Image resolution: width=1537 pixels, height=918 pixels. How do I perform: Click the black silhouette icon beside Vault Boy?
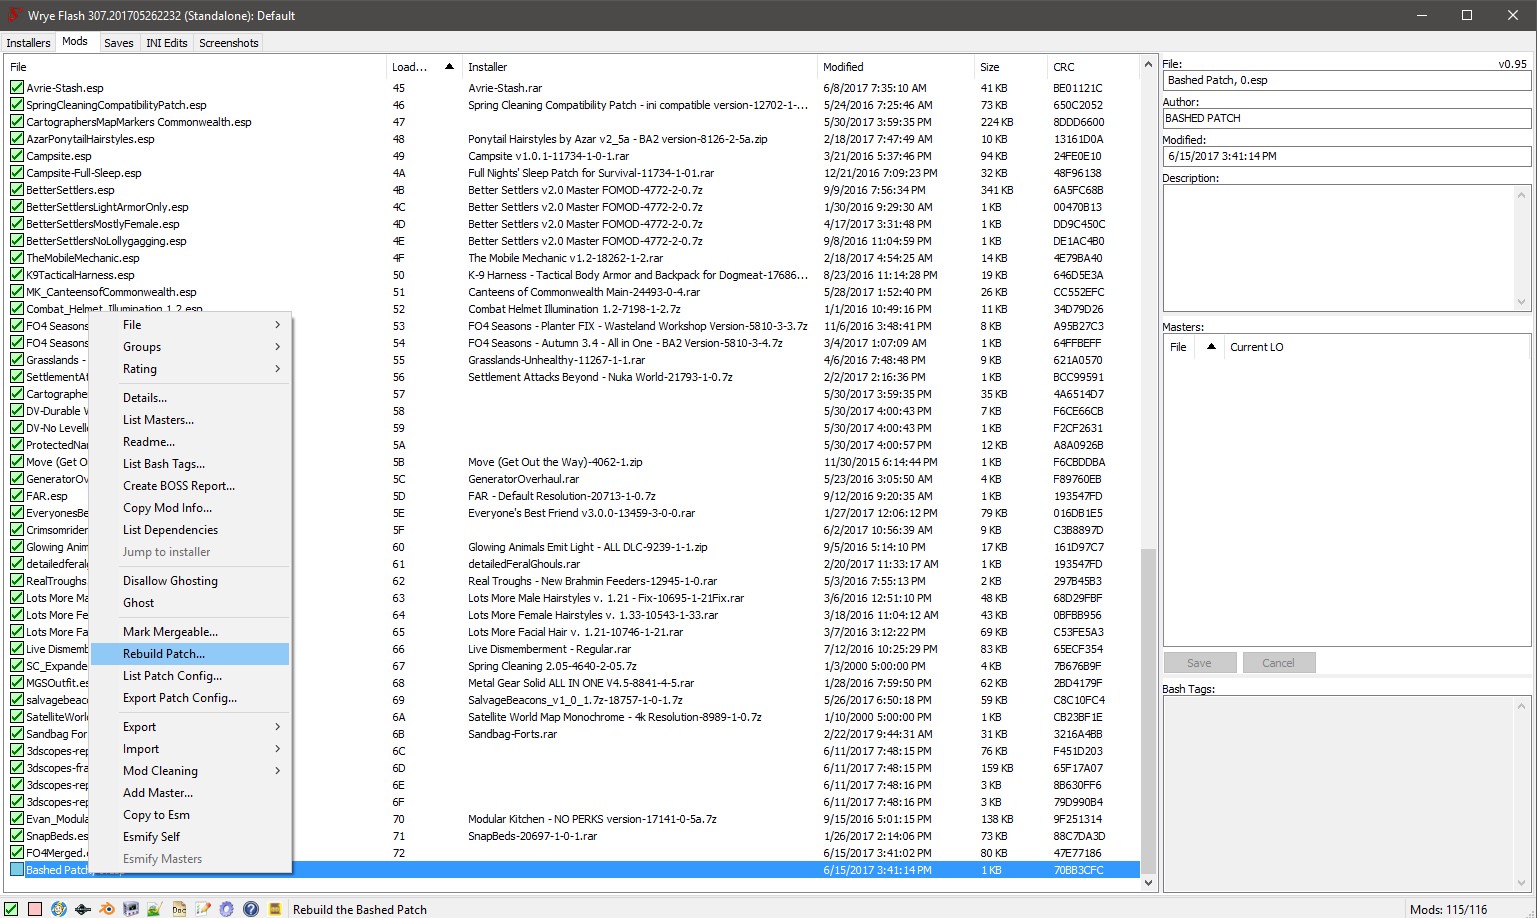pos(83,909)
